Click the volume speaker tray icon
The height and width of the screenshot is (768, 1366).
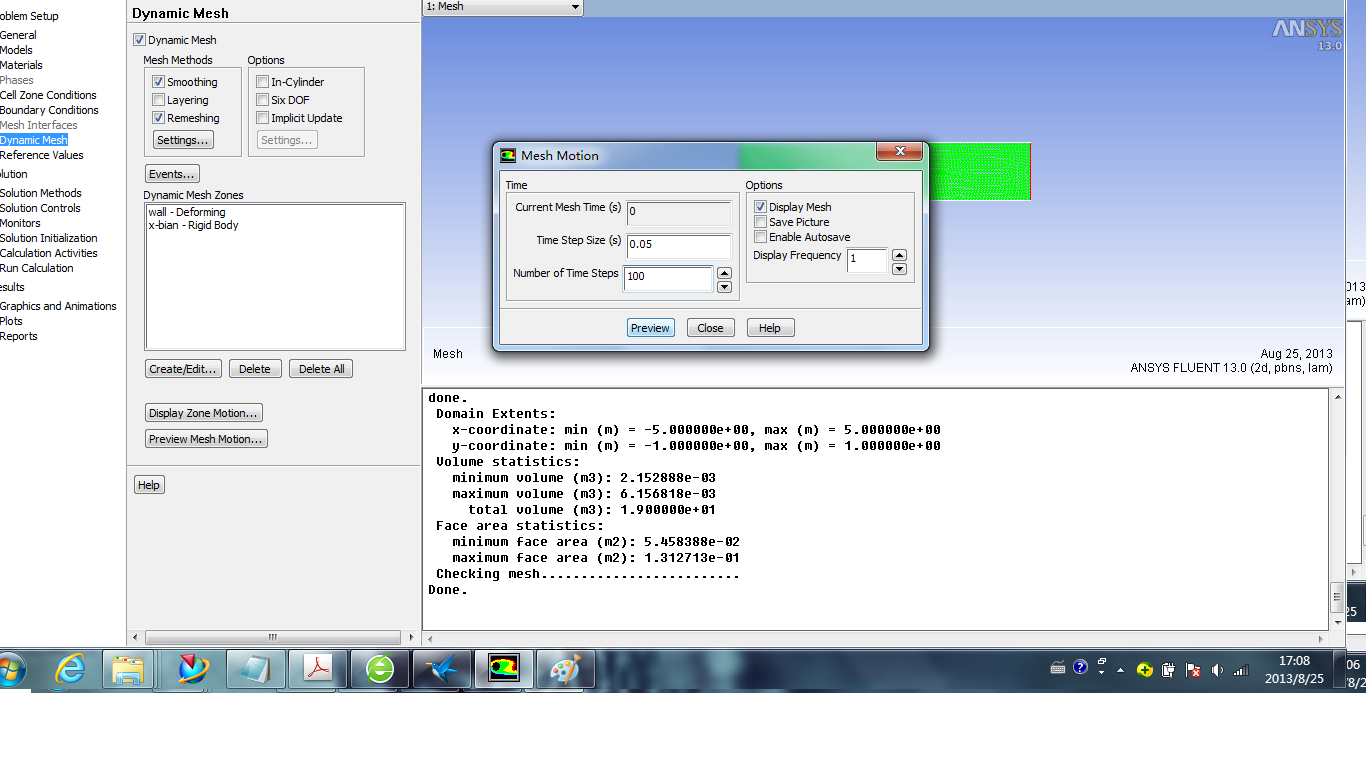[x=1217, y=670]
